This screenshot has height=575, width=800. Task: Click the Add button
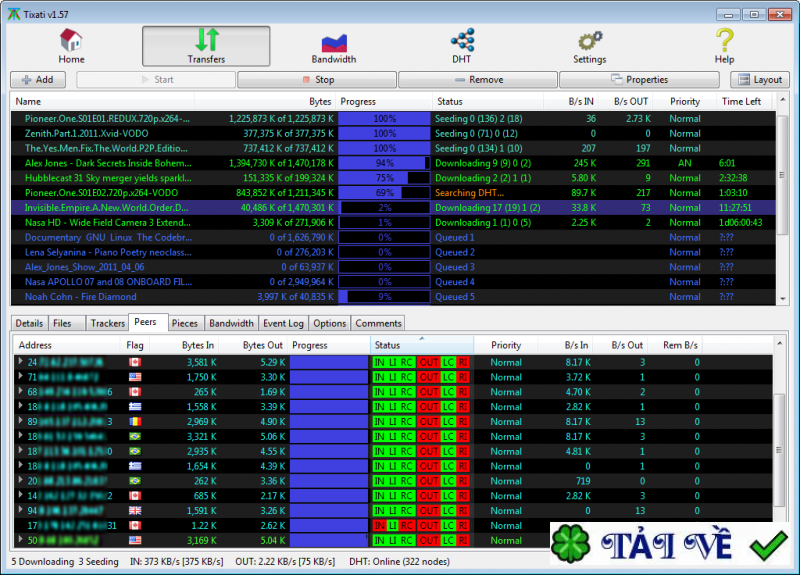coord(38,80)
